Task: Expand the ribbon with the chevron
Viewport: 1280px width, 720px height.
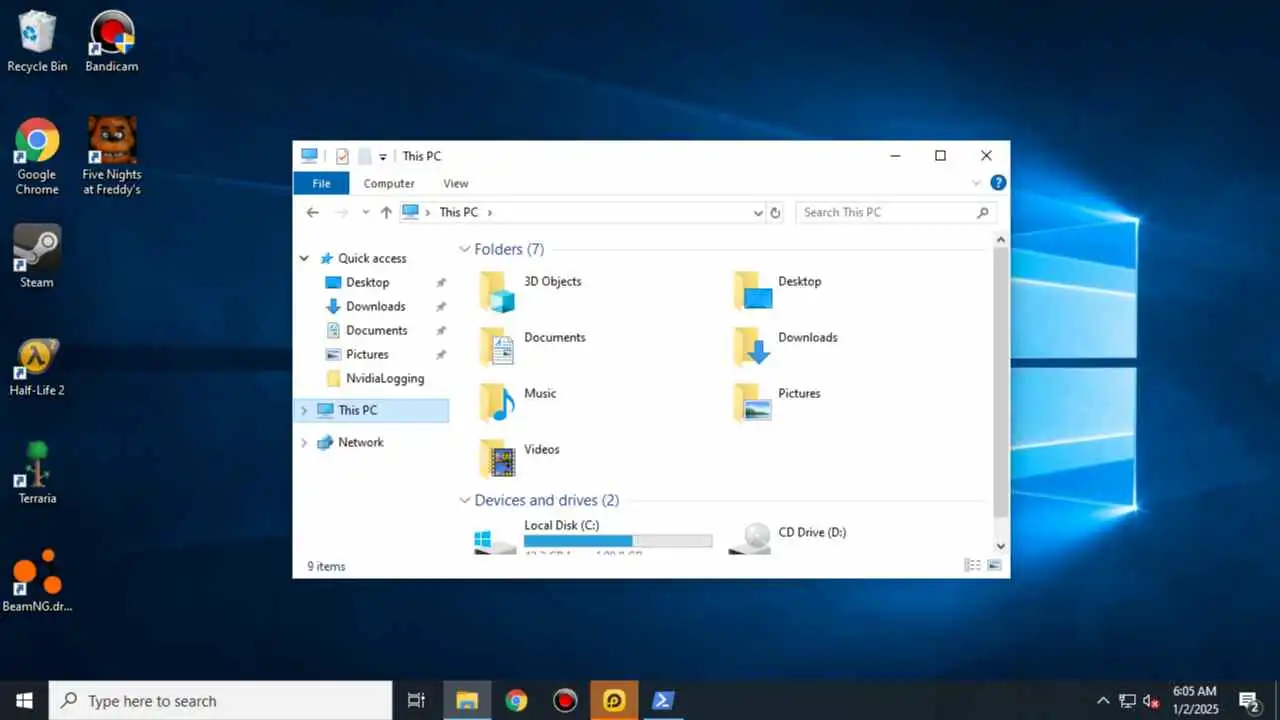Action: pyautogui.click(x=976, y=183)
